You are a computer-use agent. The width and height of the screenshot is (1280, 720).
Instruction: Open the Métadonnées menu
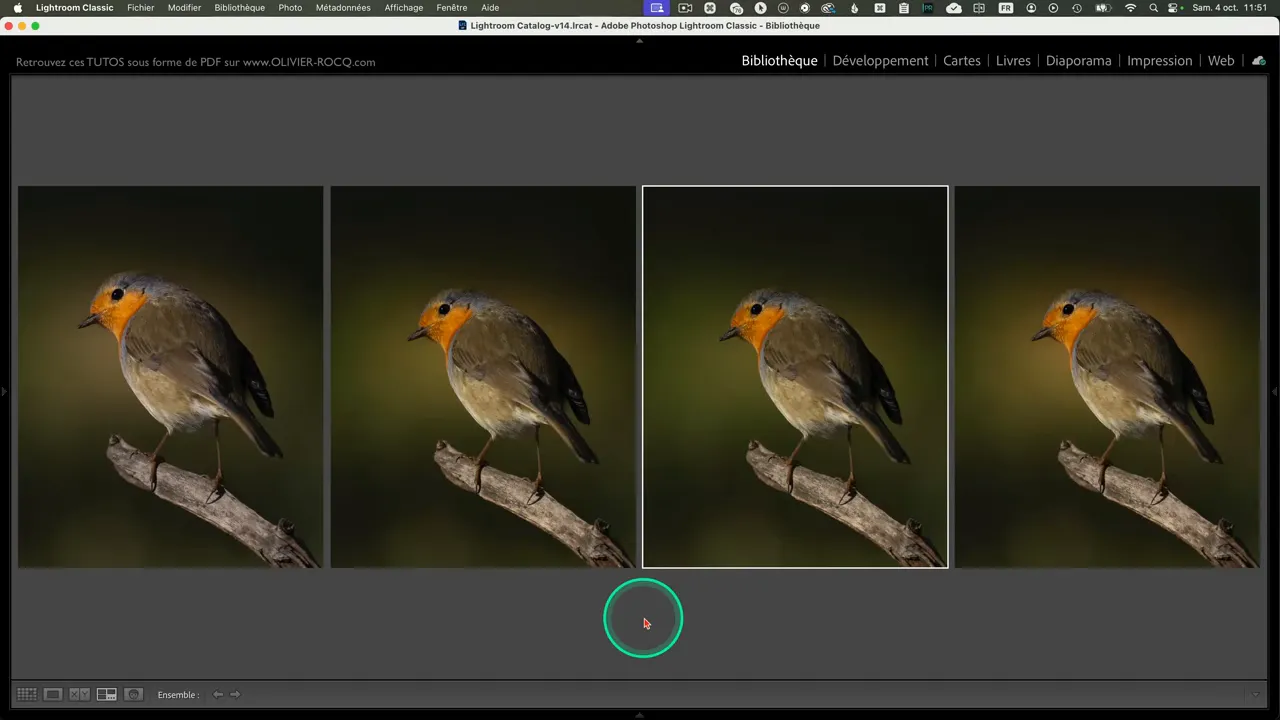342,8
